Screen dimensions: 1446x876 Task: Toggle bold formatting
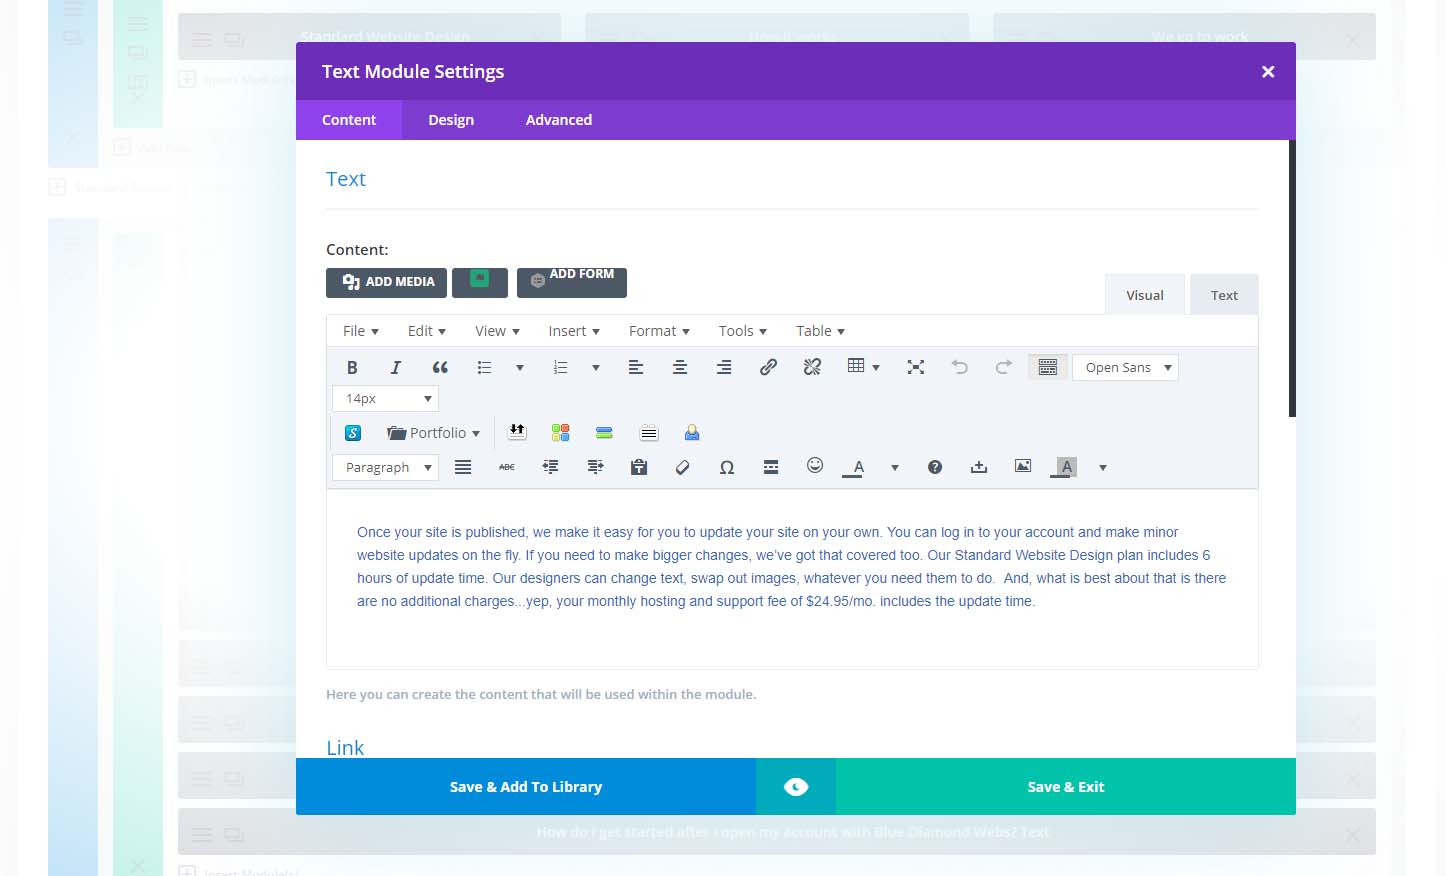352,368
